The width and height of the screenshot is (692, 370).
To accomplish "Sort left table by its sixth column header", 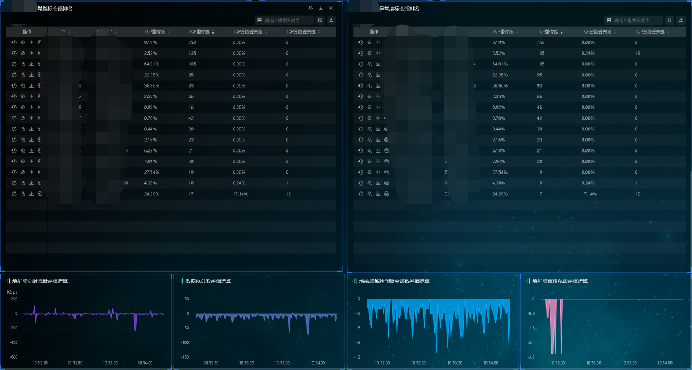I will [x=250, y=32].
